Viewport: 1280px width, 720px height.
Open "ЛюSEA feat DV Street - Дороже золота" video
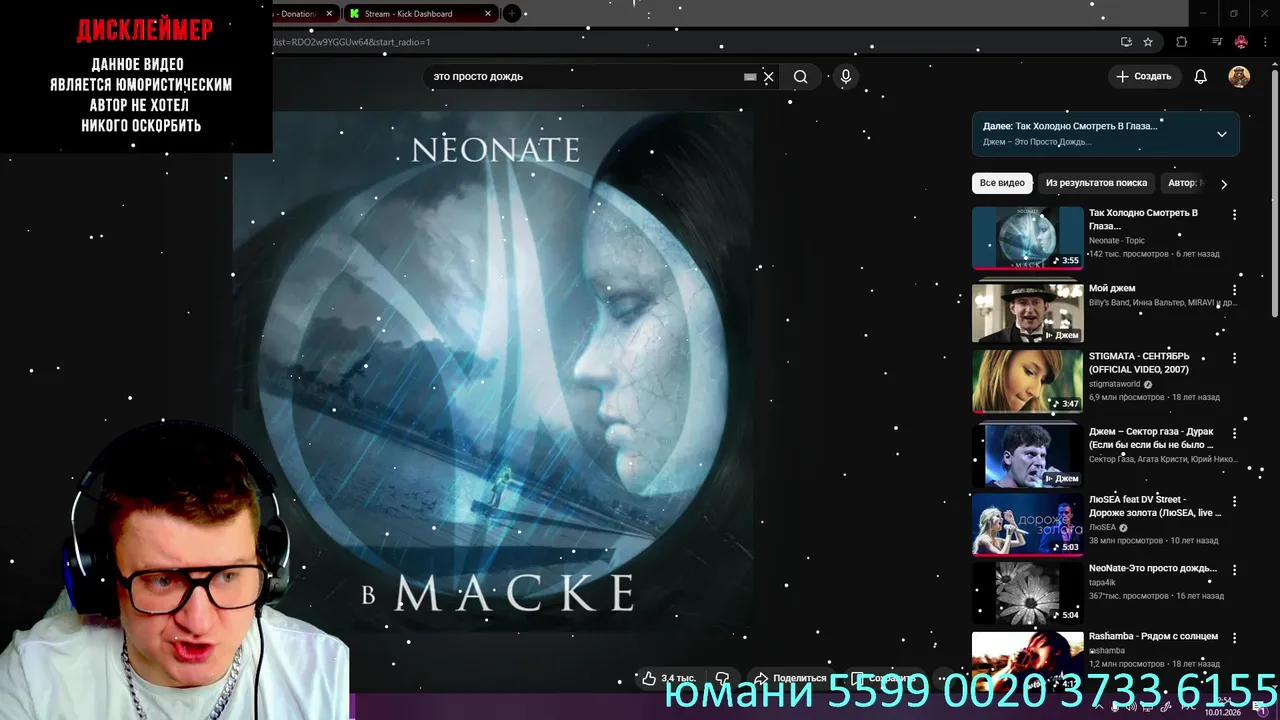click(x=1155, y=506)
